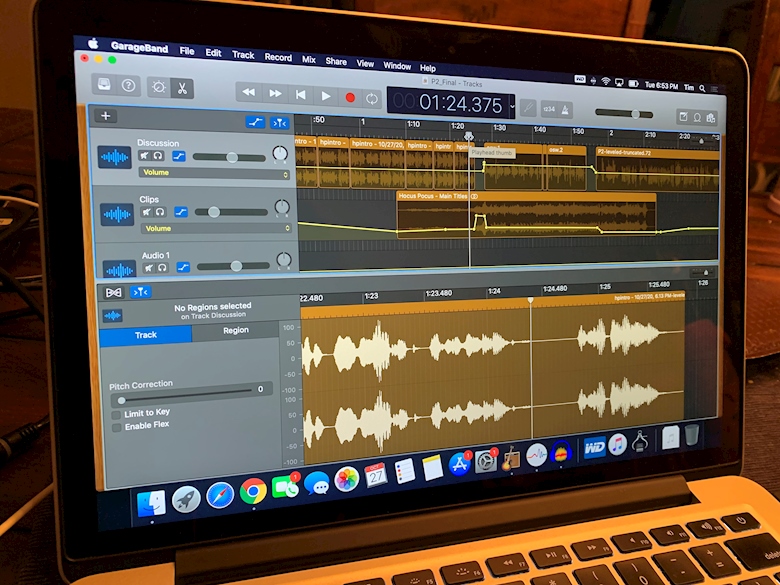Viewport: 780px width, 585px height.
Task: Solo the Clips track with headphones
Action: coord(160,212)
